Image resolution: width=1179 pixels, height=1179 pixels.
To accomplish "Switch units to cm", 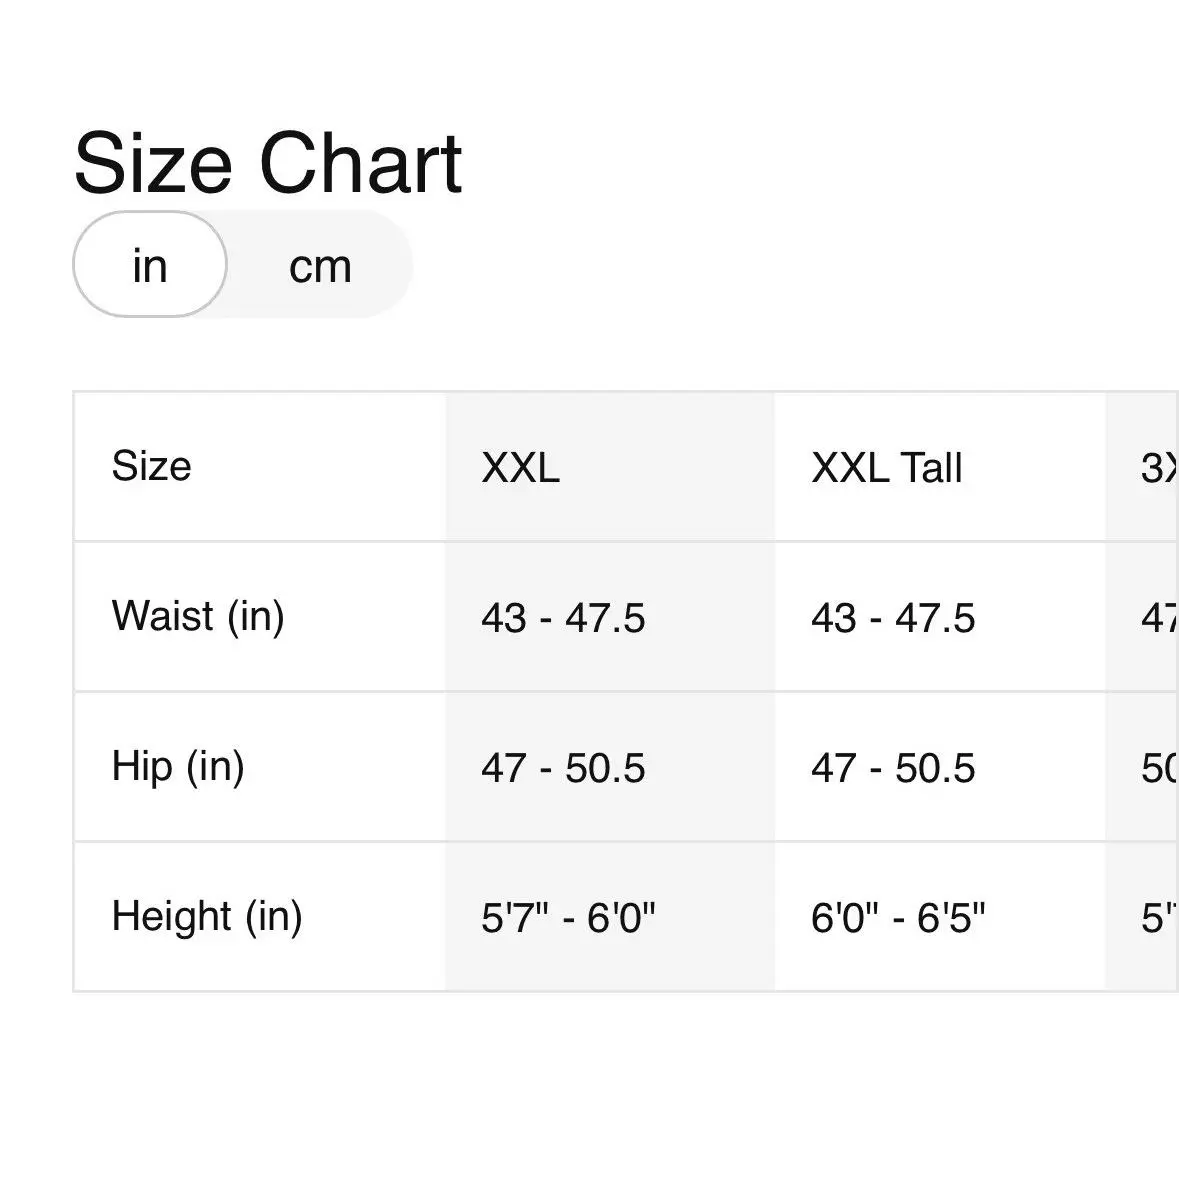I will point(320,265).
